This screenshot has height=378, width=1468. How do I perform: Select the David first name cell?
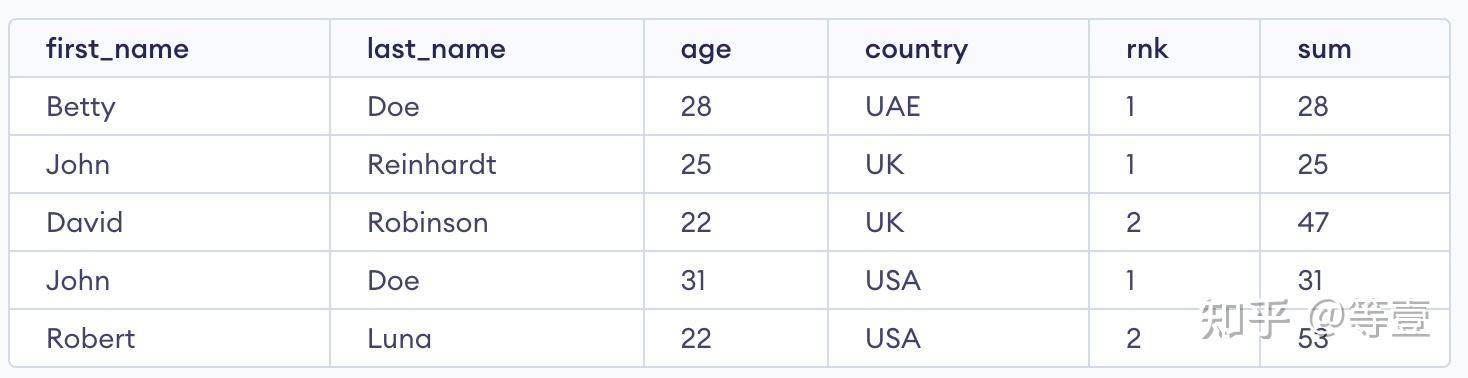pyautogui.click(x=85, y=222)
